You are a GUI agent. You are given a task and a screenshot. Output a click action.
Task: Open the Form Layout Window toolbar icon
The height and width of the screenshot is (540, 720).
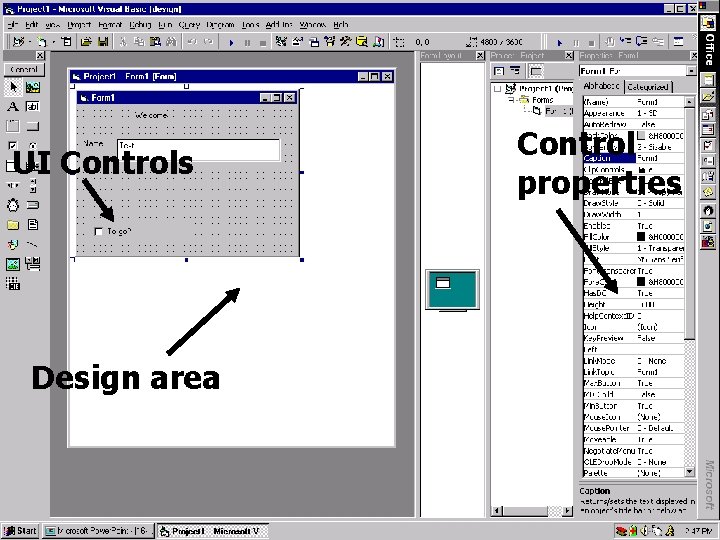click(x=314, y=42)
